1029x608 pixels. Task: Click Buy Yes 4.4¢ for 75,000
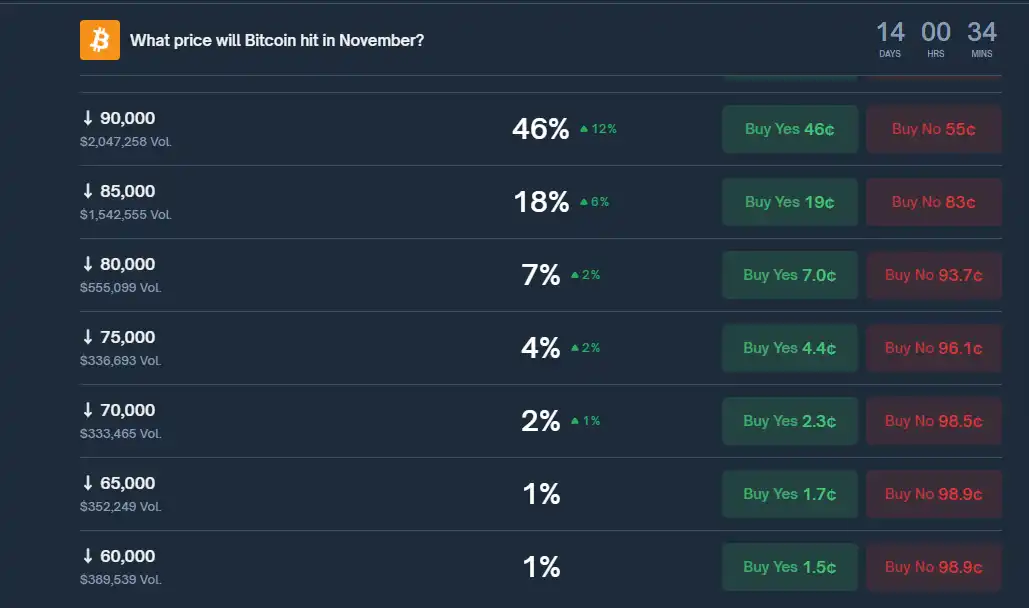coord(789,347)
